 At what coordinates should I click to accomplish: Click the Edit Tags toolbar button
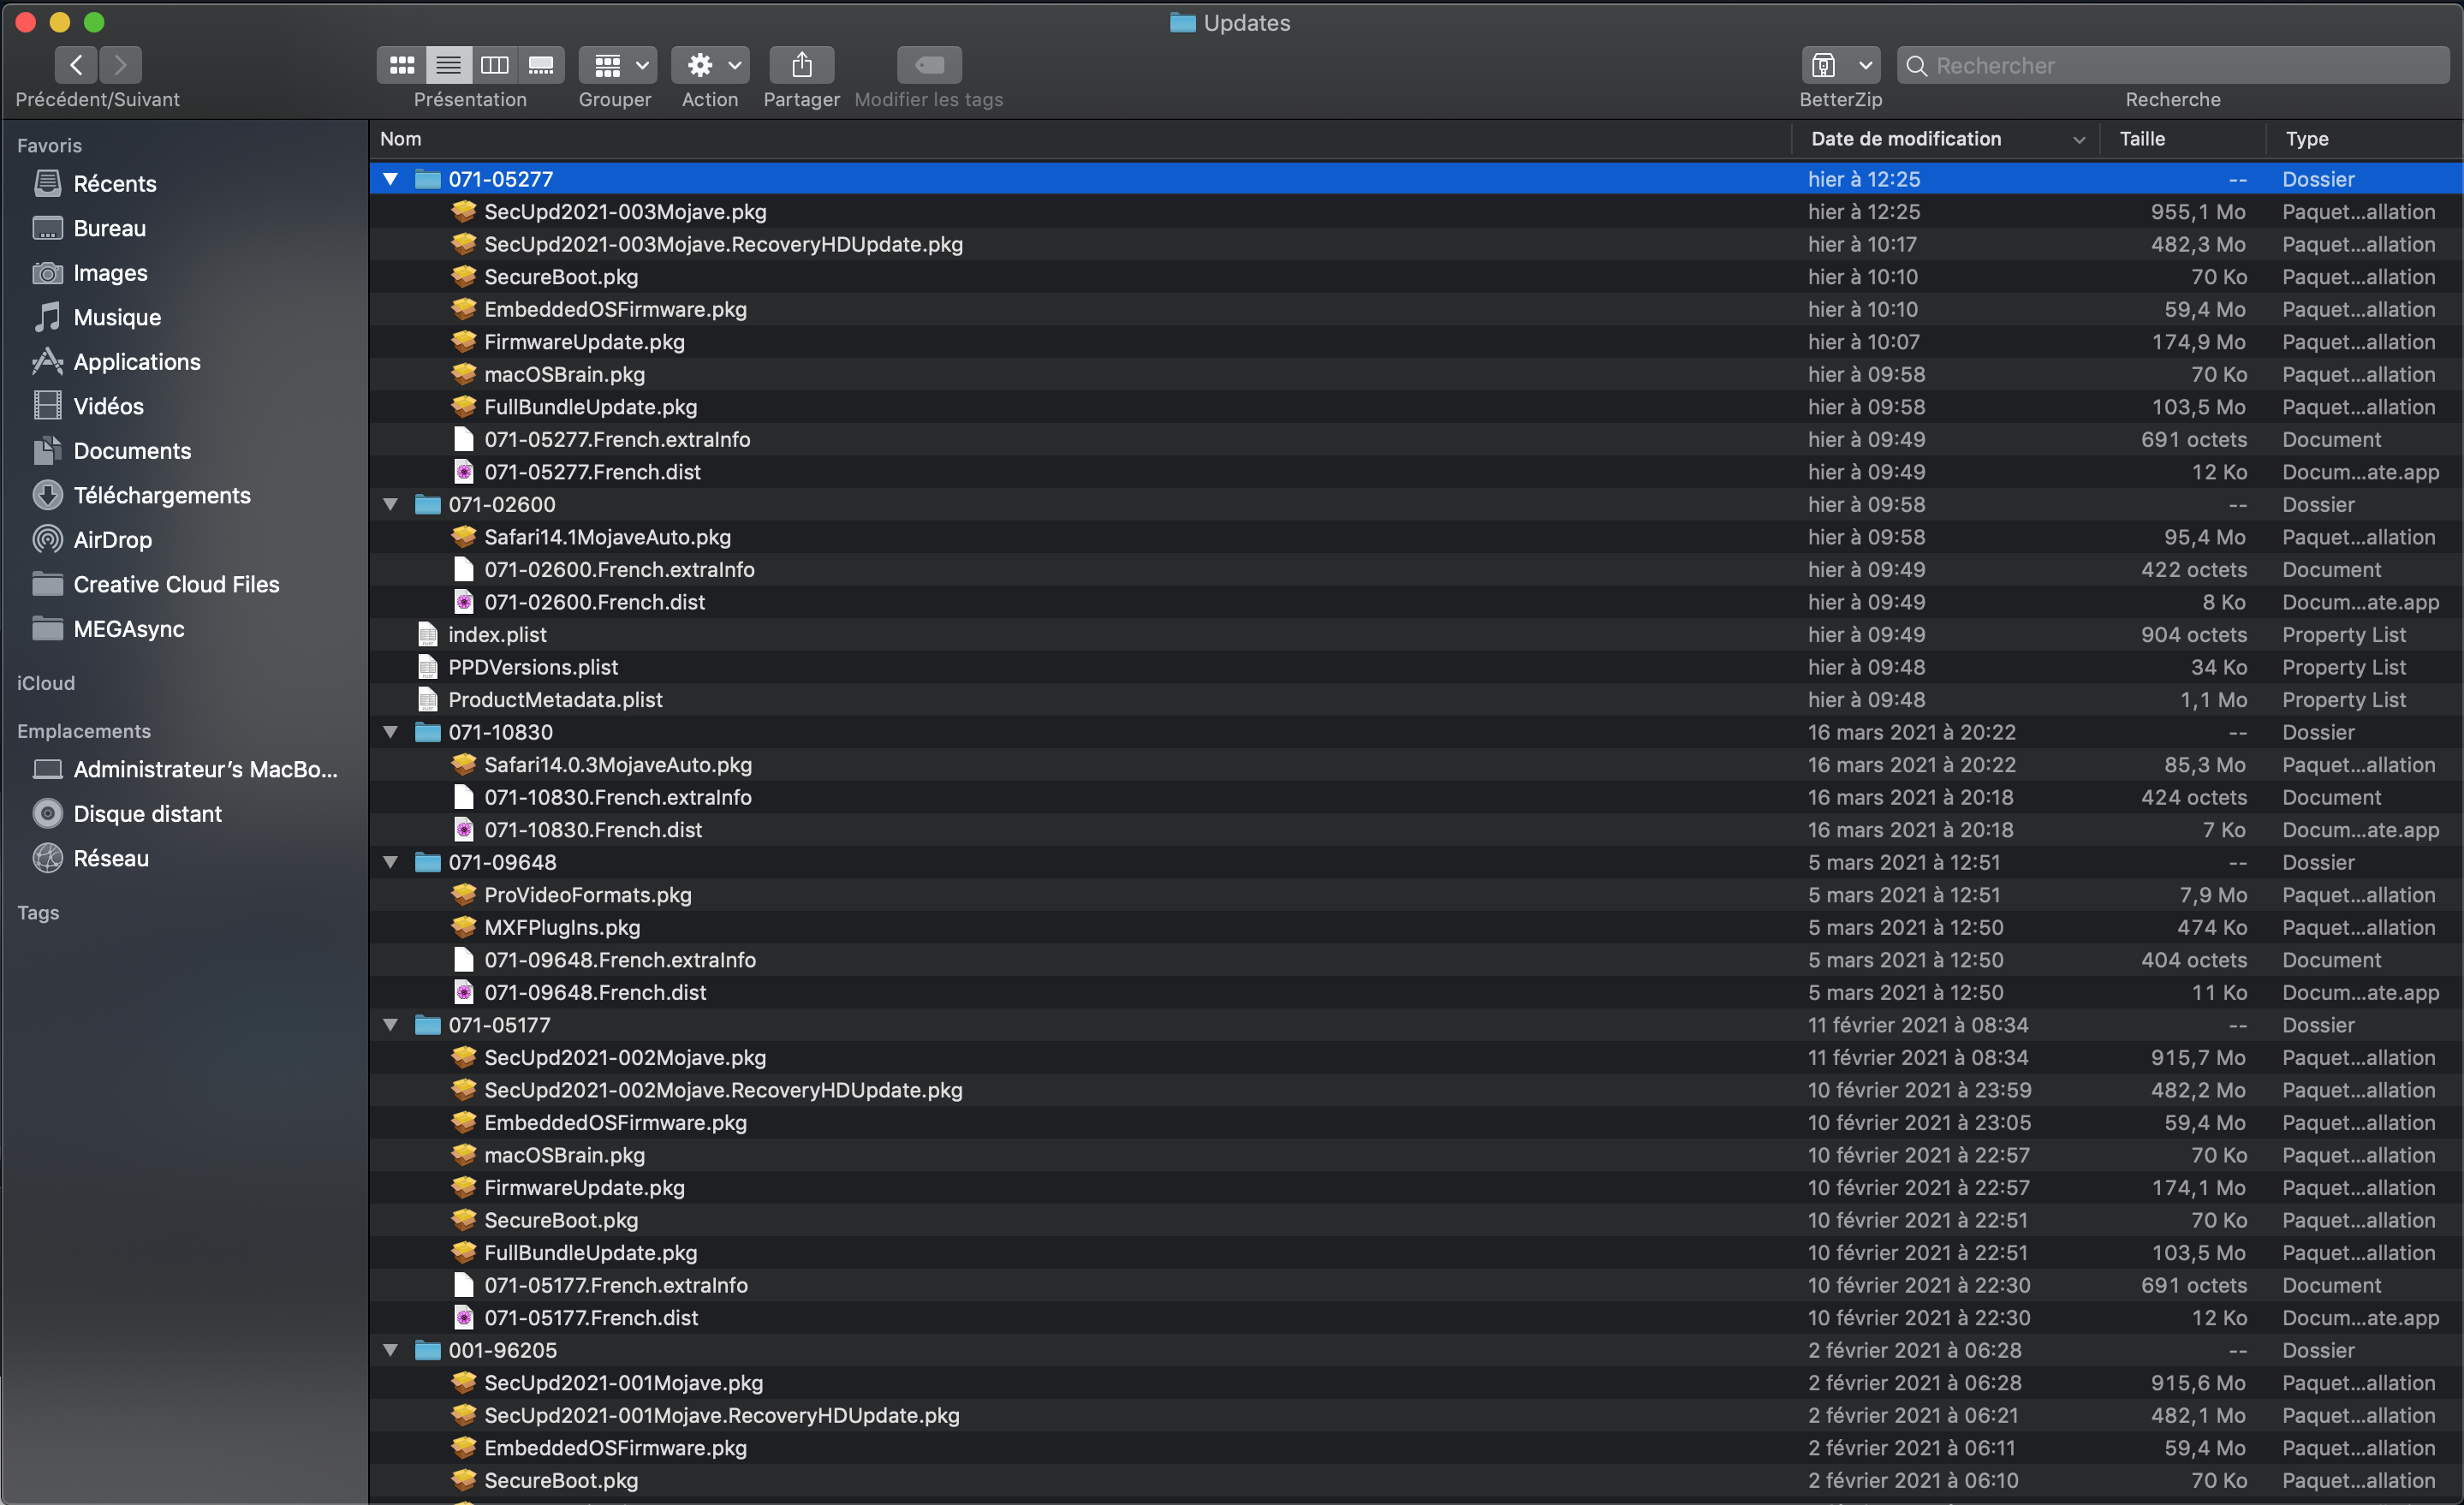coord(929,65)
